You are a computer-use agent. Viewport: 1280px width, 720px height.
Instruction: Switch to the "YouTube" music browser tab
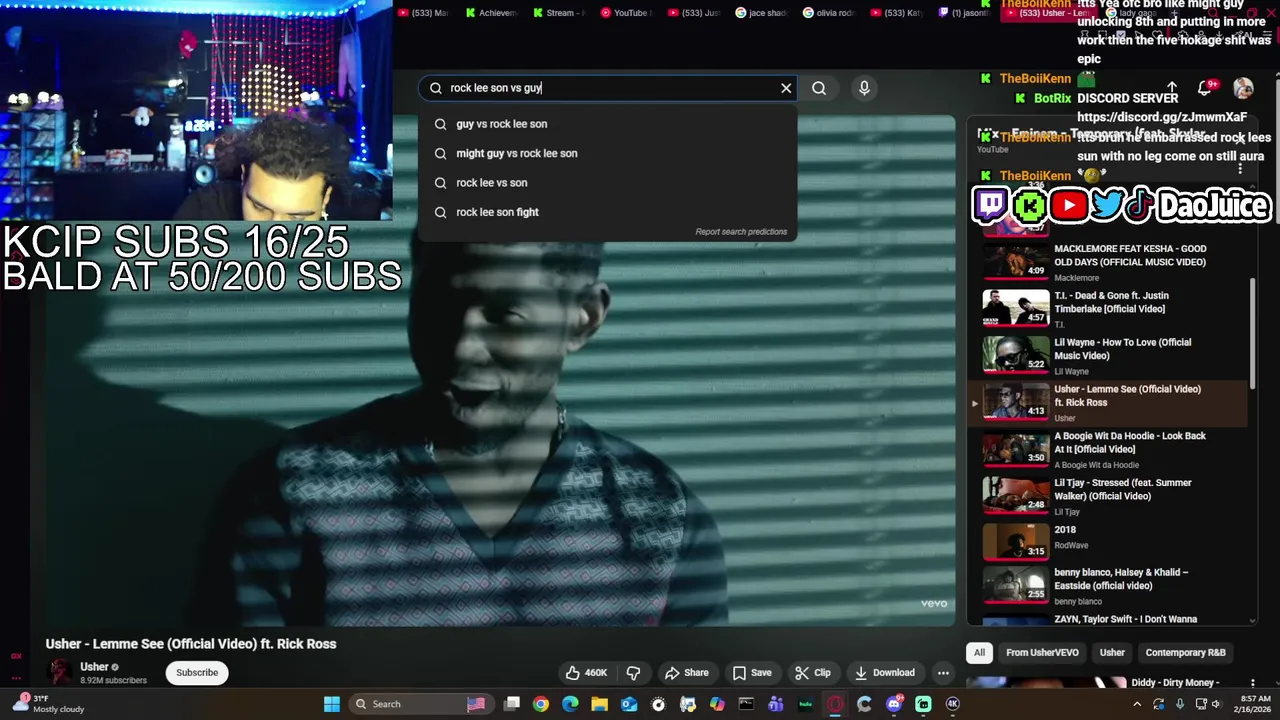click(624, 13)
